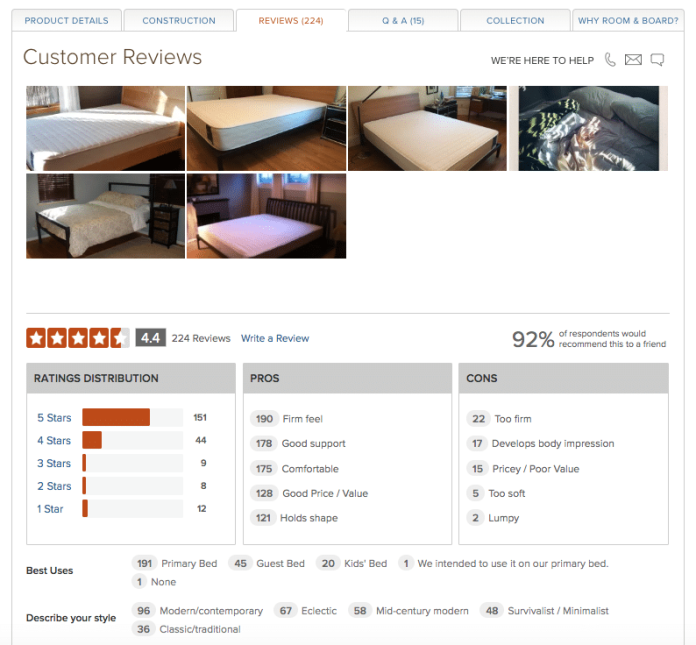696x645 pixels.
Task: Select the Primary Bed best use tag
Action: [174, 563]
